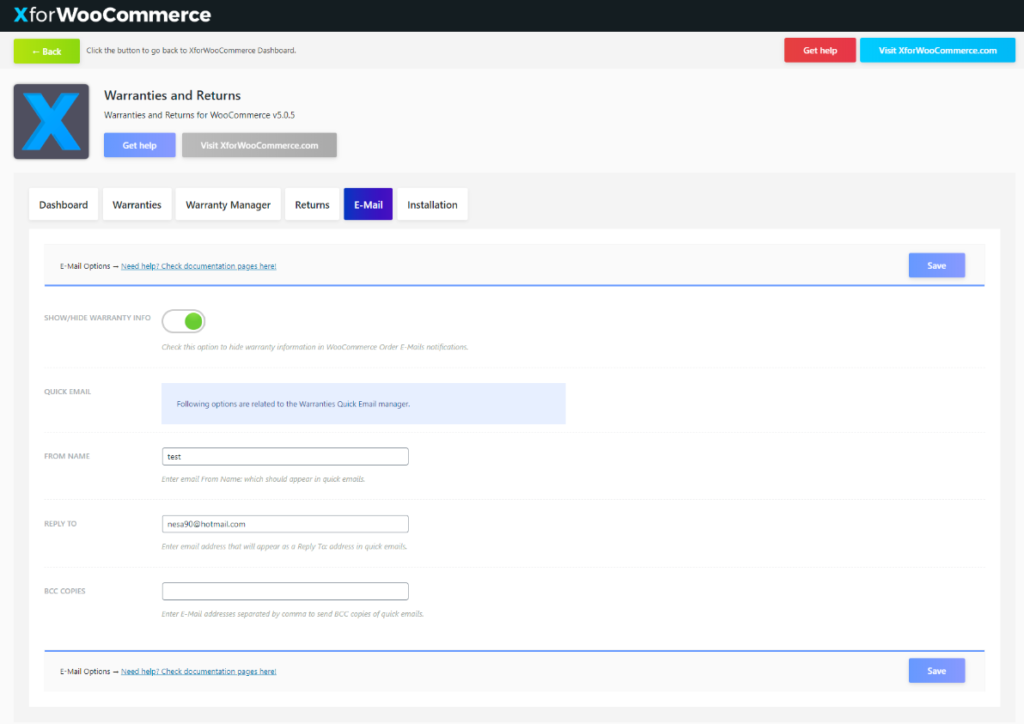The height and width of the screenshot is (724, 1024).
Task: Click the REPLY TO label
Action: pyautogui.click(x=60, y=524)
